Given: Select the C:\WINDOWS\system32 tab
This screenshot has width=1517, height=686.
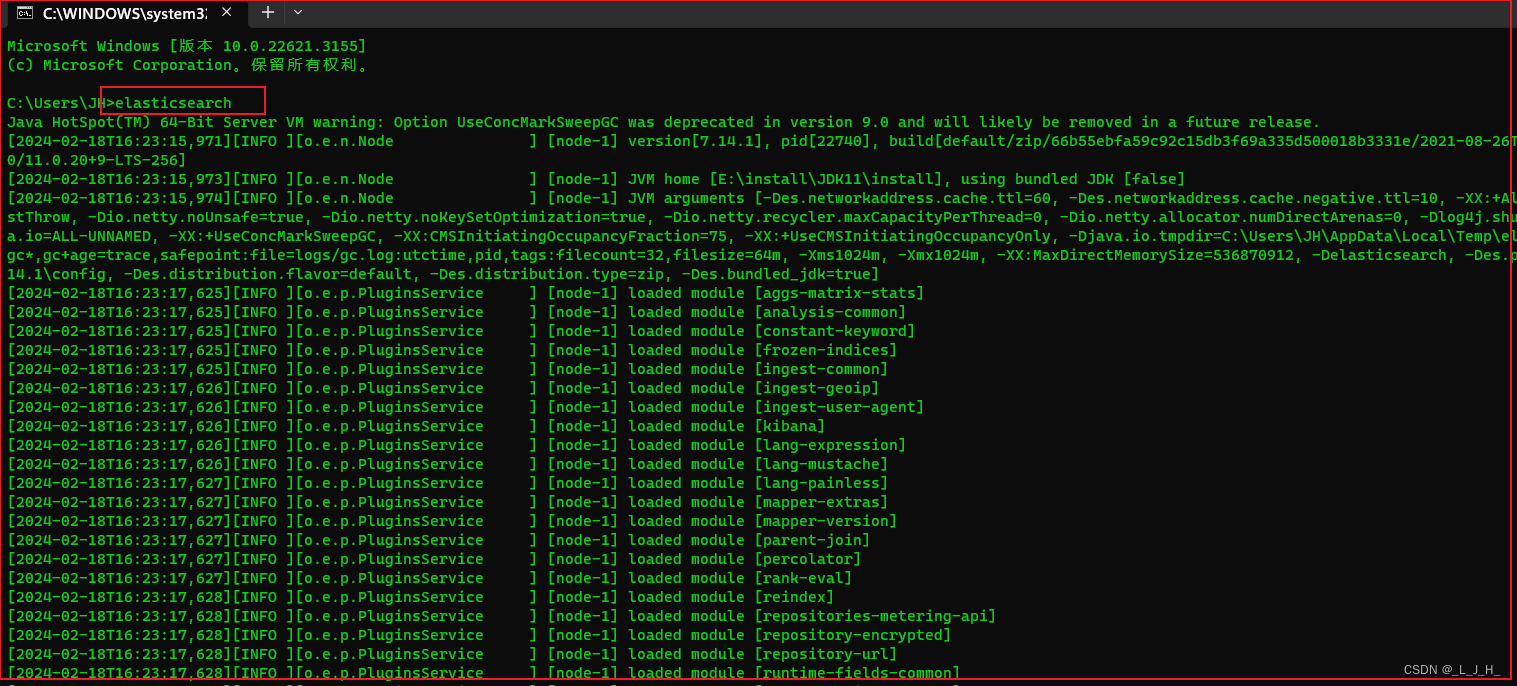Looking at the screenshot, I should coord(124,14).
